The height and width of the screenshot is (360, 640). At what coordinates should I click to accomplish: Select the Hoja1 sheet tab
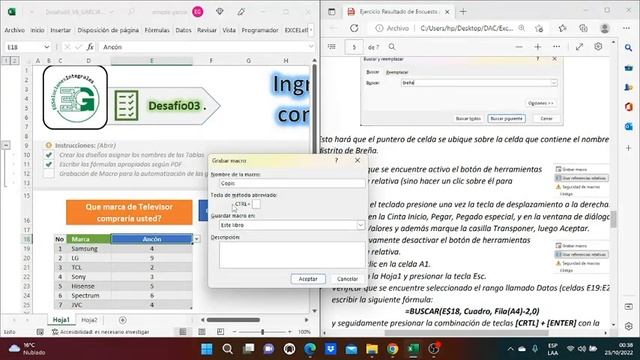pos(61,320)
